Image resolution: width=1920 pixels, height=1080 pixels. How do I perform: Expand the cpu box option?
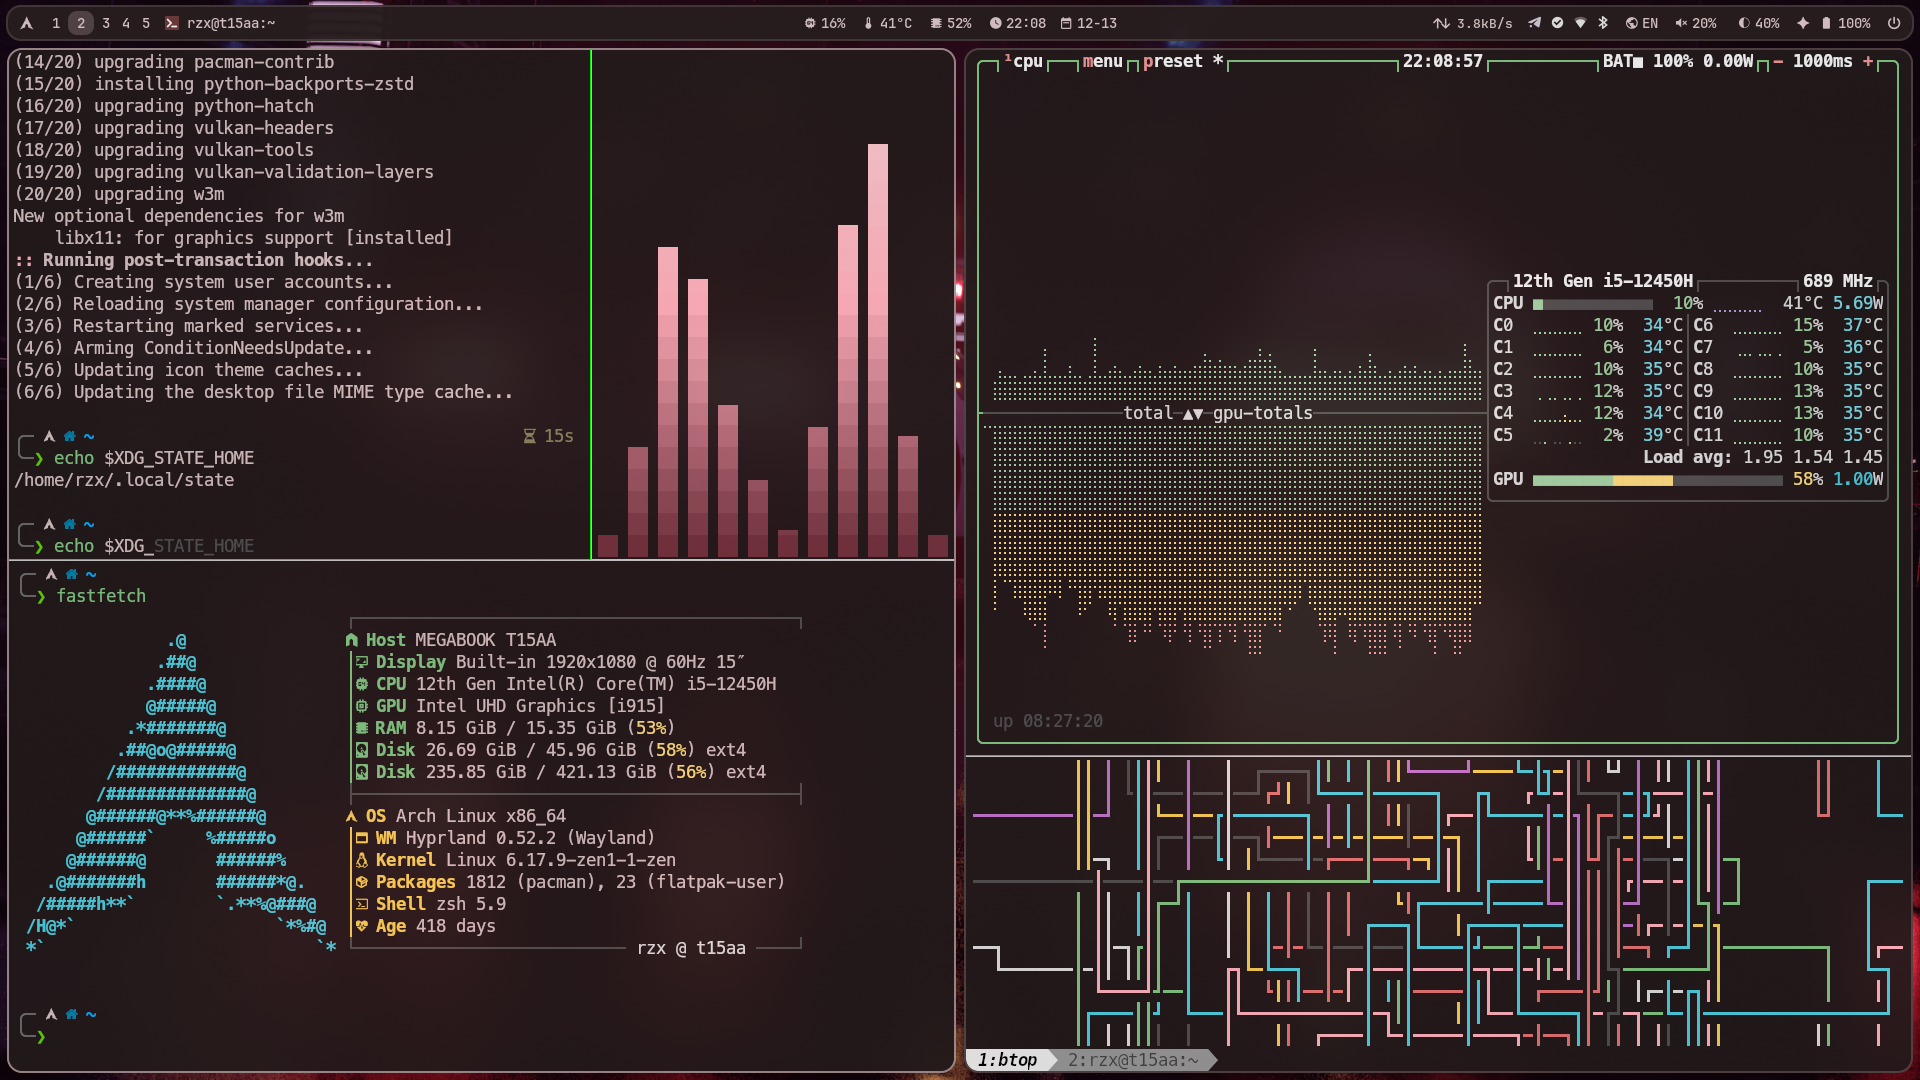tap(1027, 62)
